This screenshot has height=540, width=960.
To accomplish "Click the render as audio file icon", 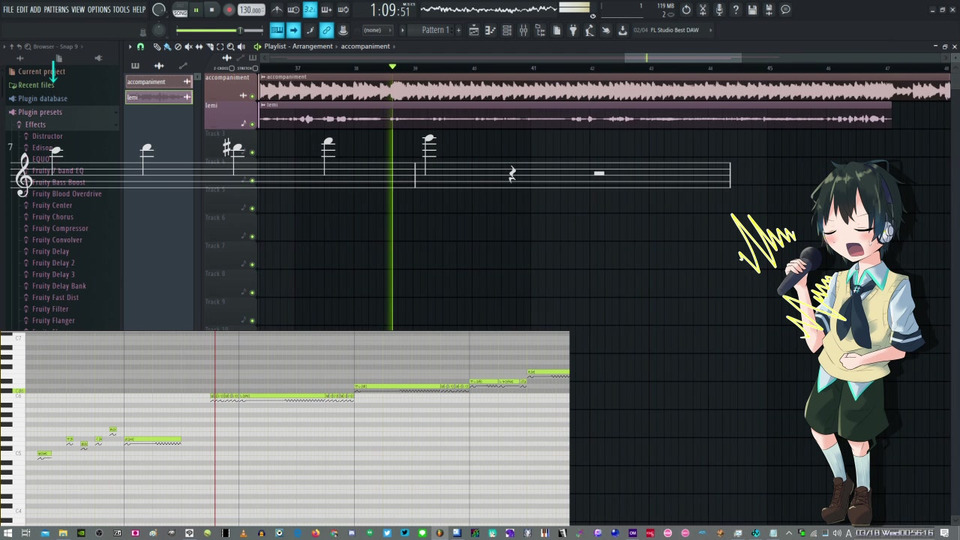I will [769, 10].
